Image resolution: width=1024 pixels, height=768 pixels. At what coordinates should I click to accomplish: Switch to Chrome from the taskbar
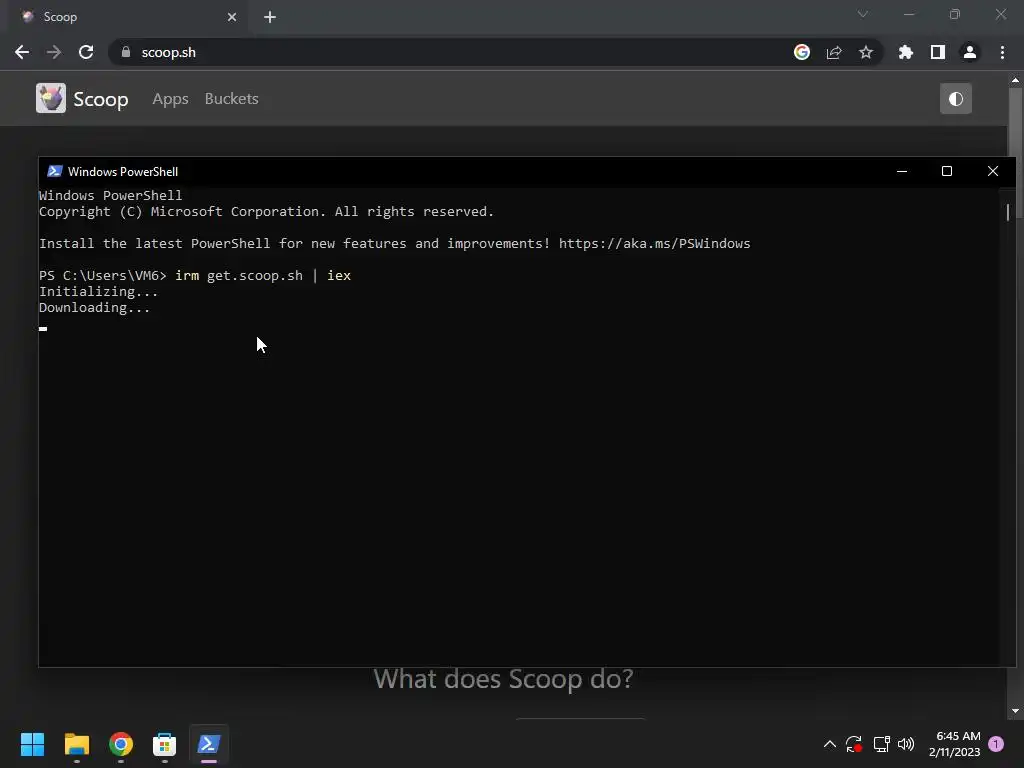pos(121,744)
